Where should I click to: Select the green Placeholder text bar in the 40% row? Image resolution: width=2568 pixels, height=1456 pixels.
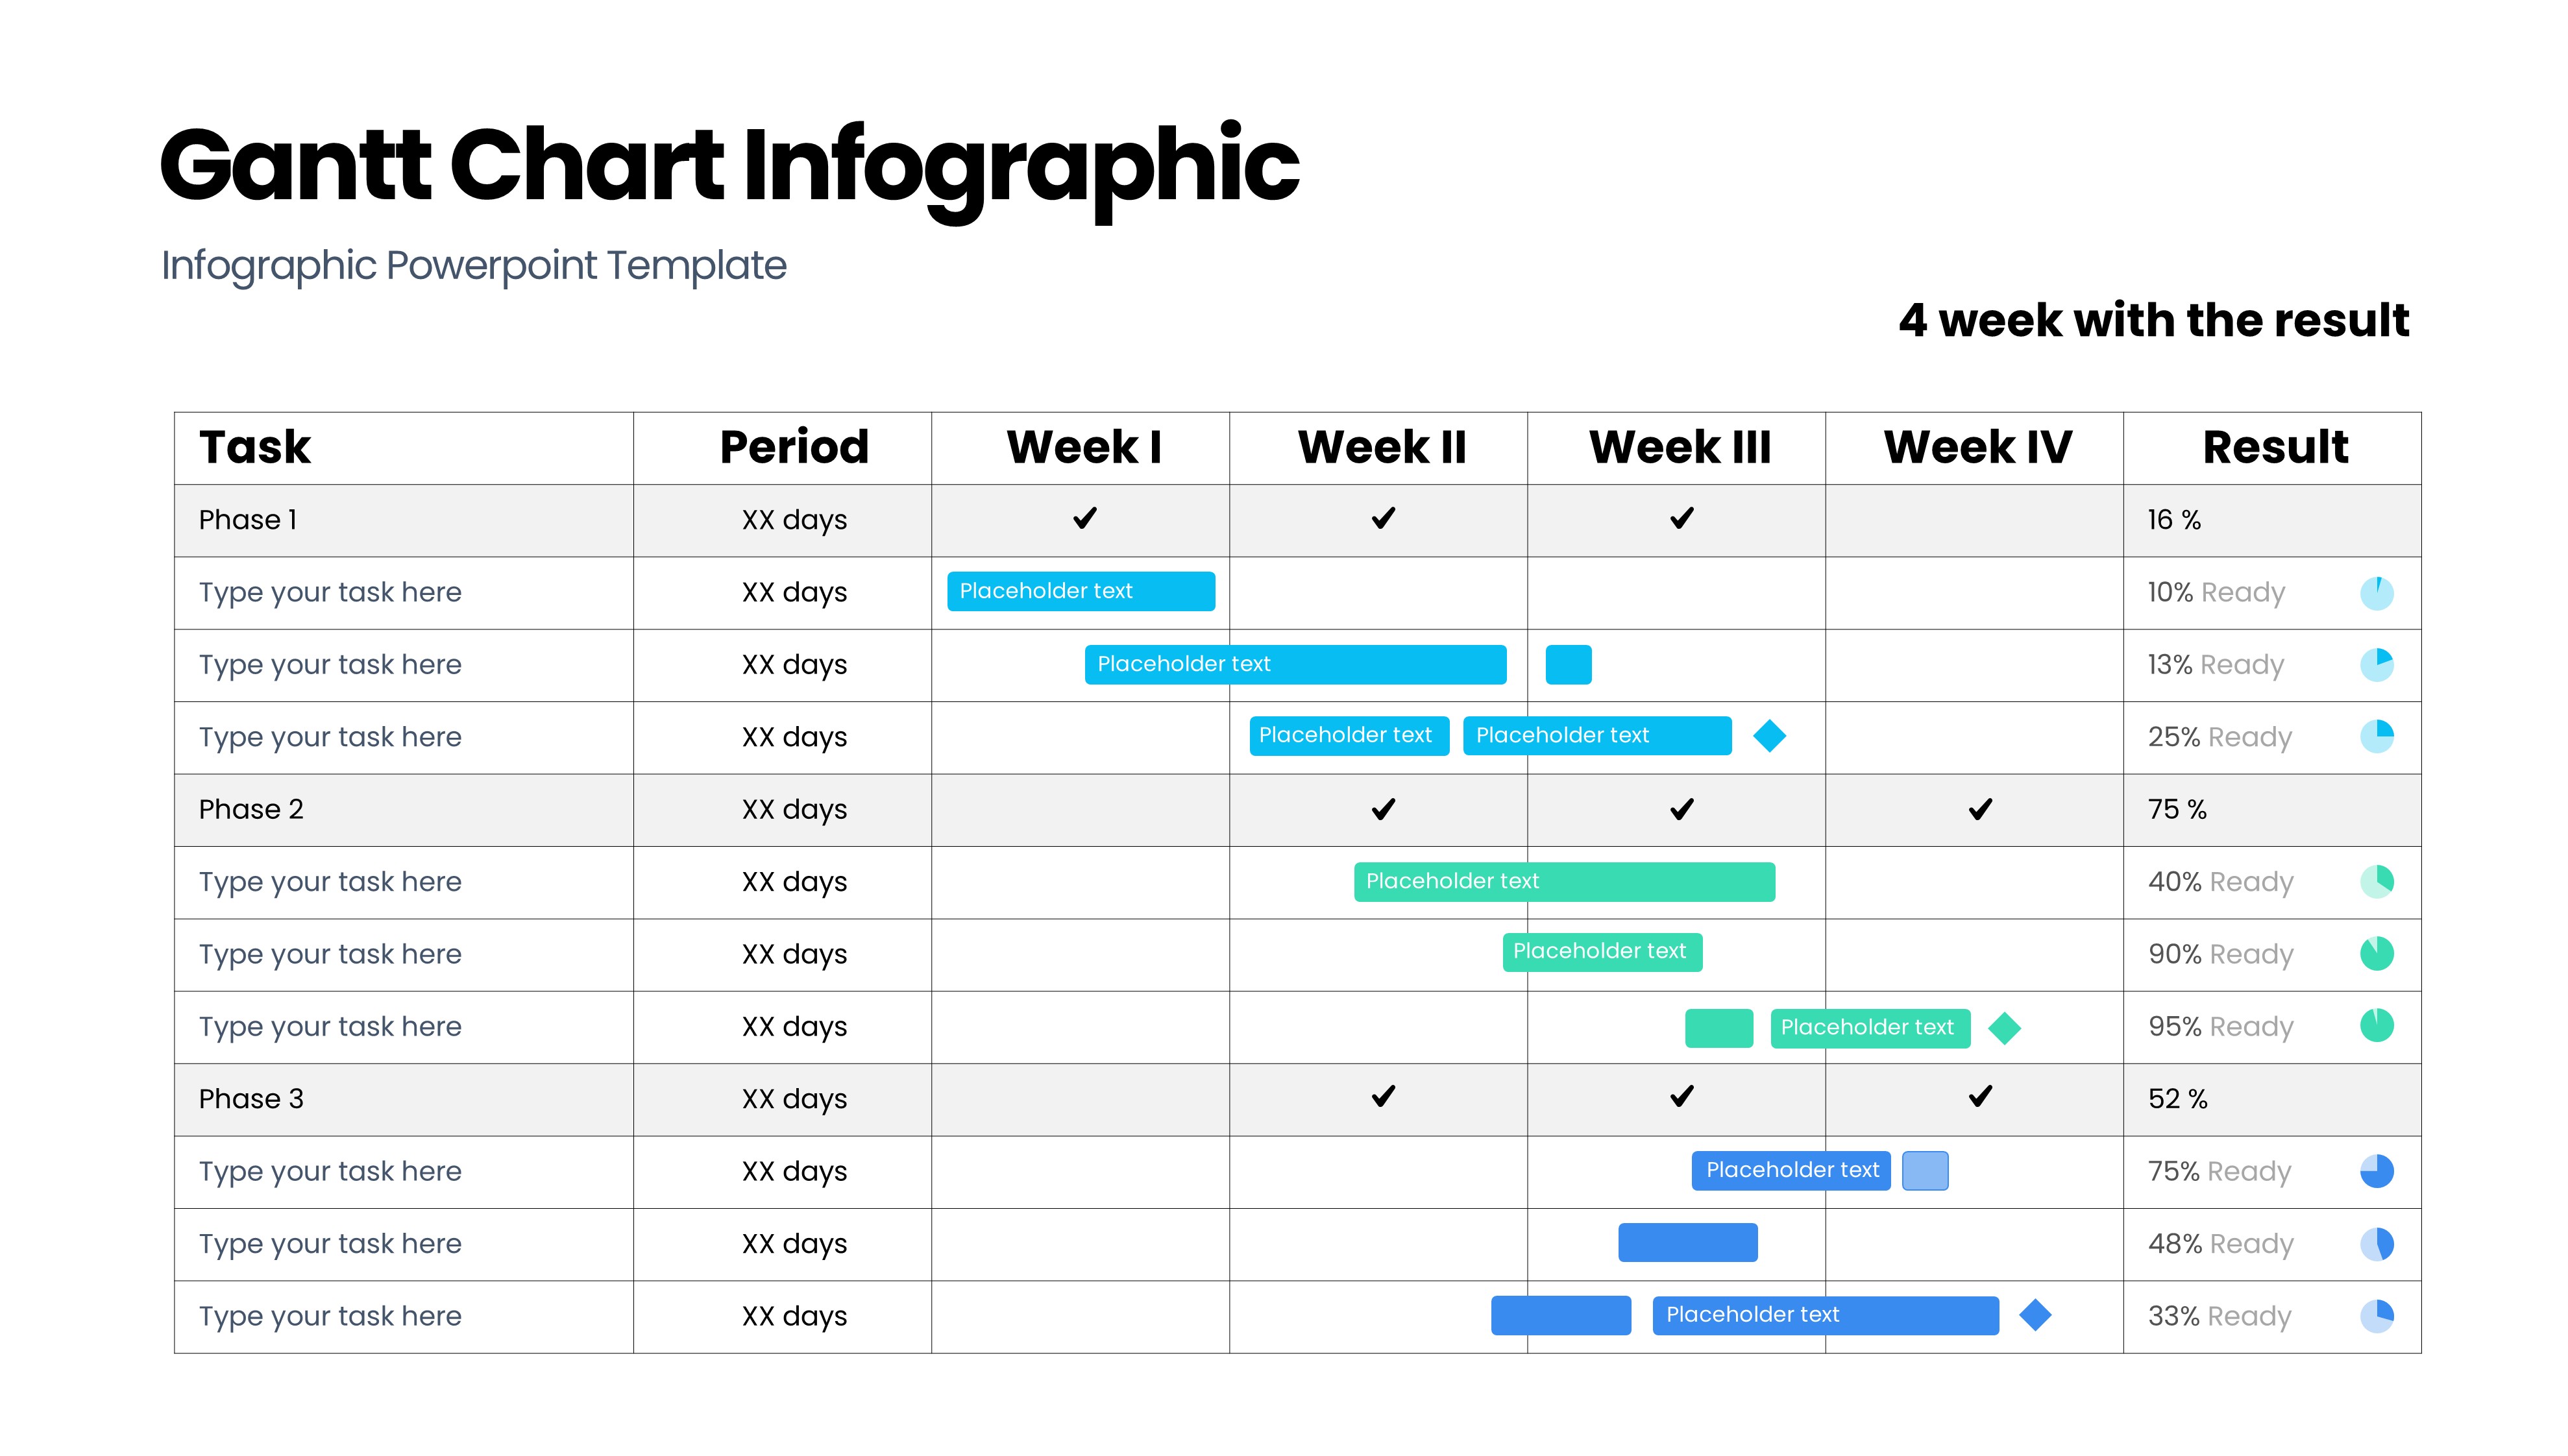(1563, 882)
